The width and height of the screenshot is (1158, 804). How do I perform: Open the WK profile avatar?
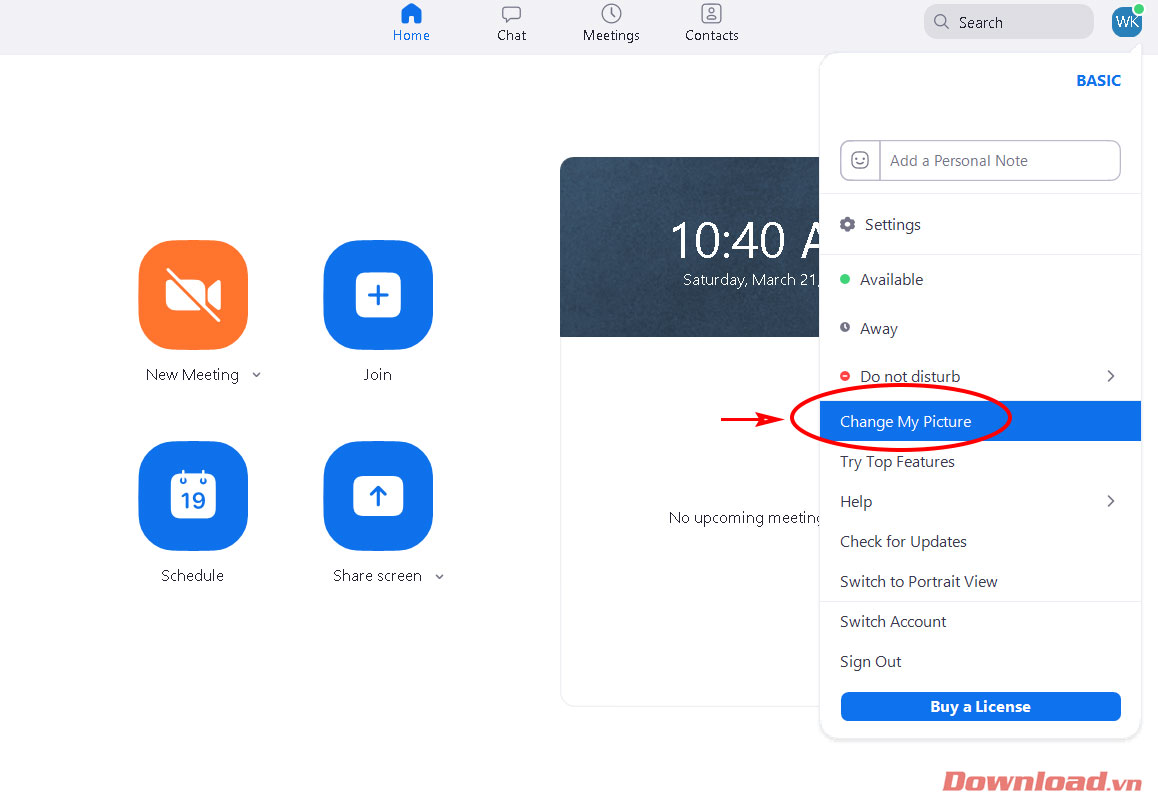[x=1126, y=22]
